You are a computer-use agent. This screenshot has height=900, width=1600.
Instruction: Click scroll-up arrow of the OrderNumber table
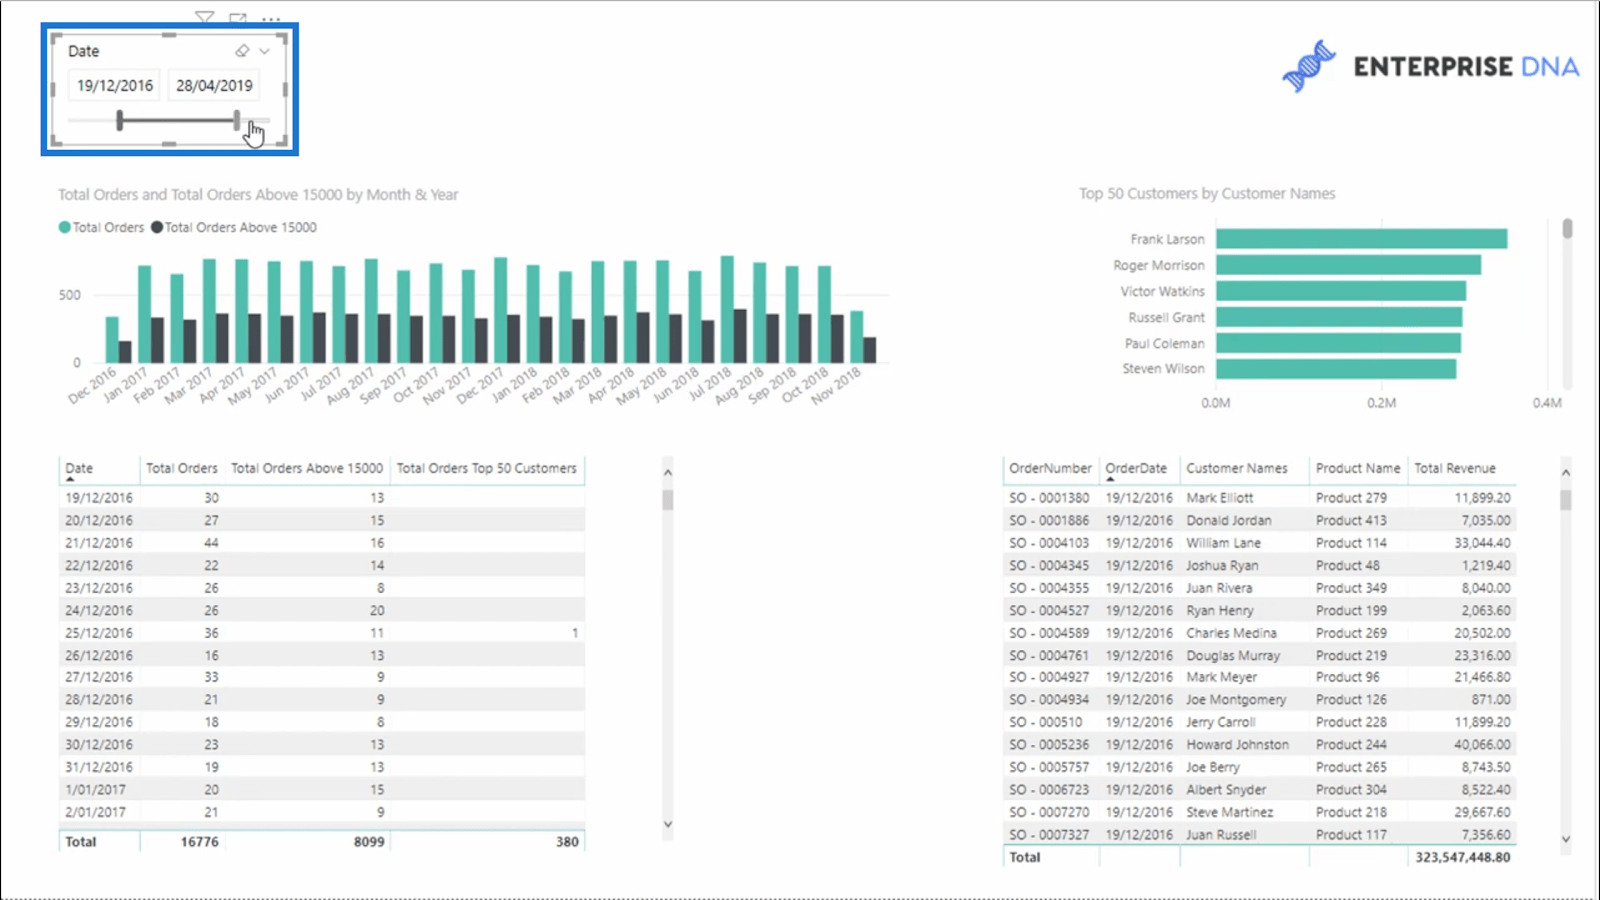(x=1566, y=472)
